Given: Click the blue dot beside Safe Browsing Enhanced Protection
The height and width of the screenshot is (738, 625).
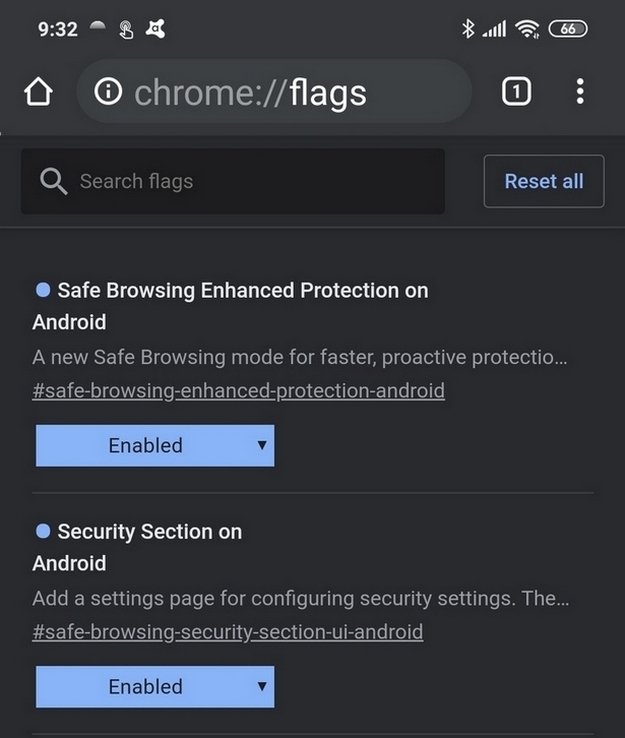Looking at the screenshot, I should (x=43, y=290).
